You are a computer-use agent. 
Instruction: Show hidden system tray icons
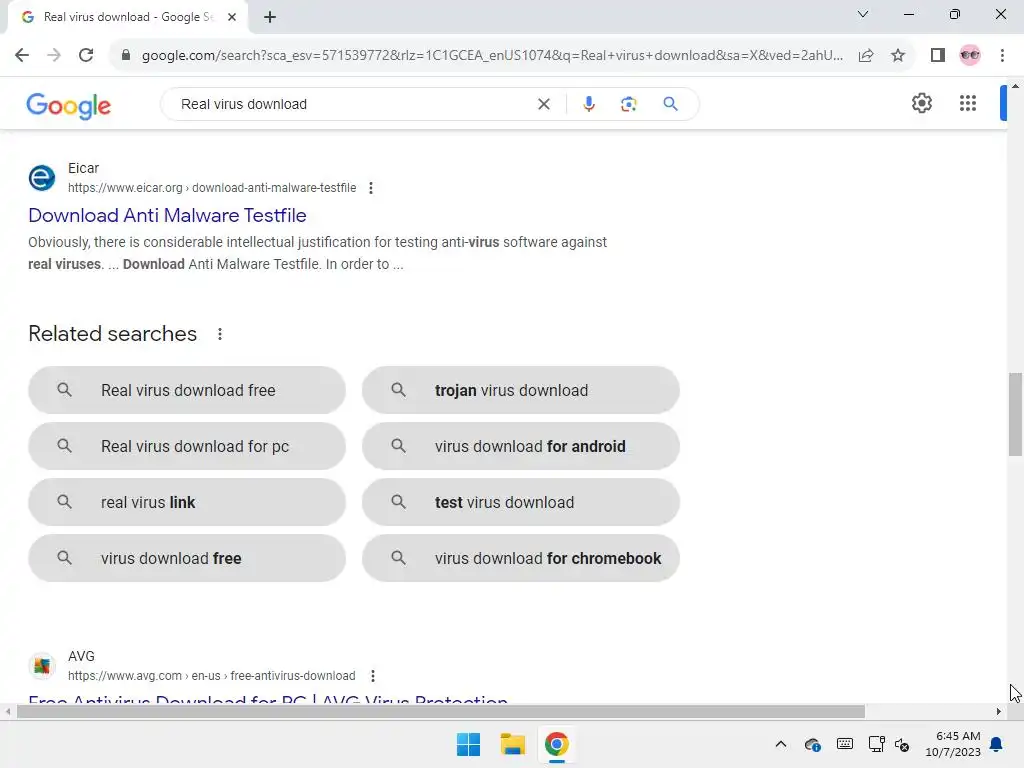point(780,744)
